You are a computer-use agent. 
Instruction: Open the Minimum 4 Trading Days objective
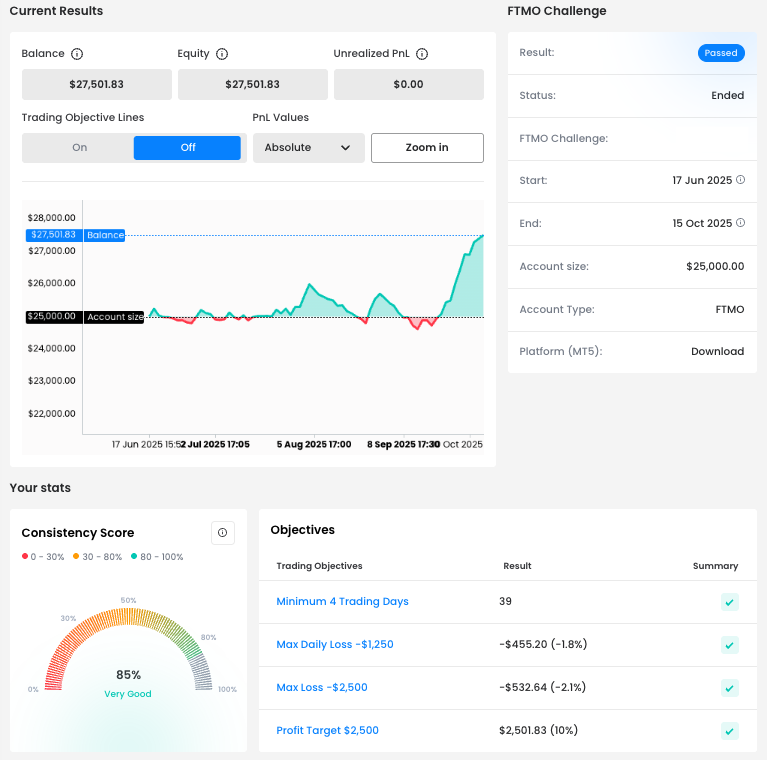[x=342, y=602]
